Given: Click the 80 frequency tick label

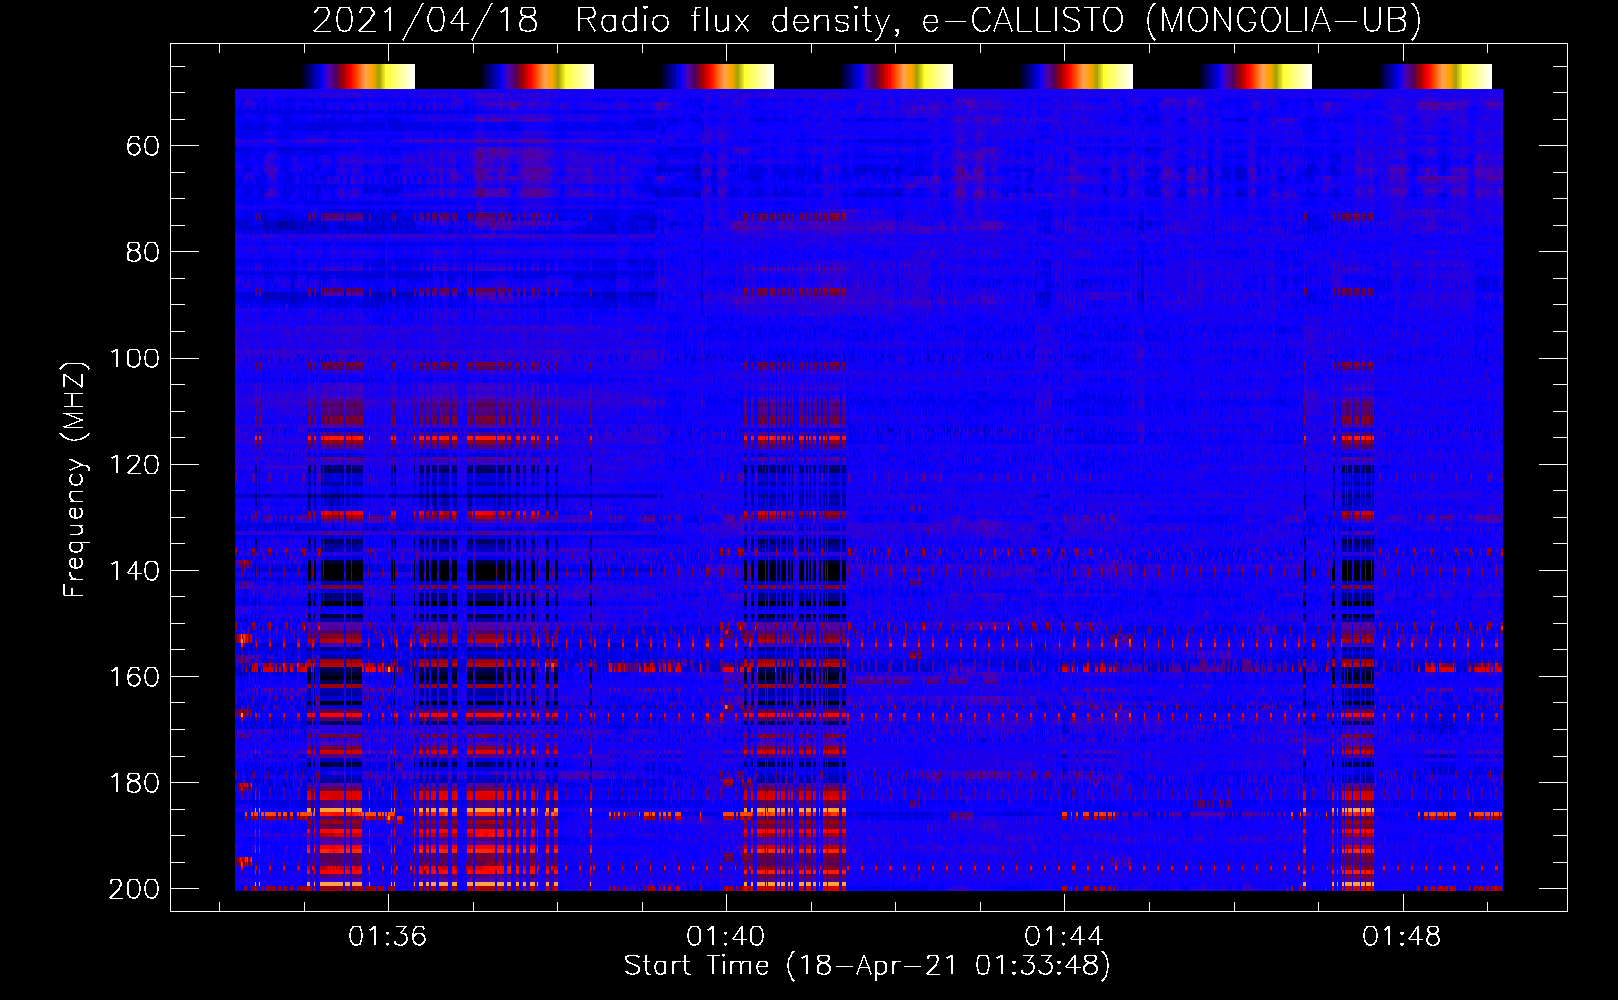Looking at the screenshot, I should point(143,252).
